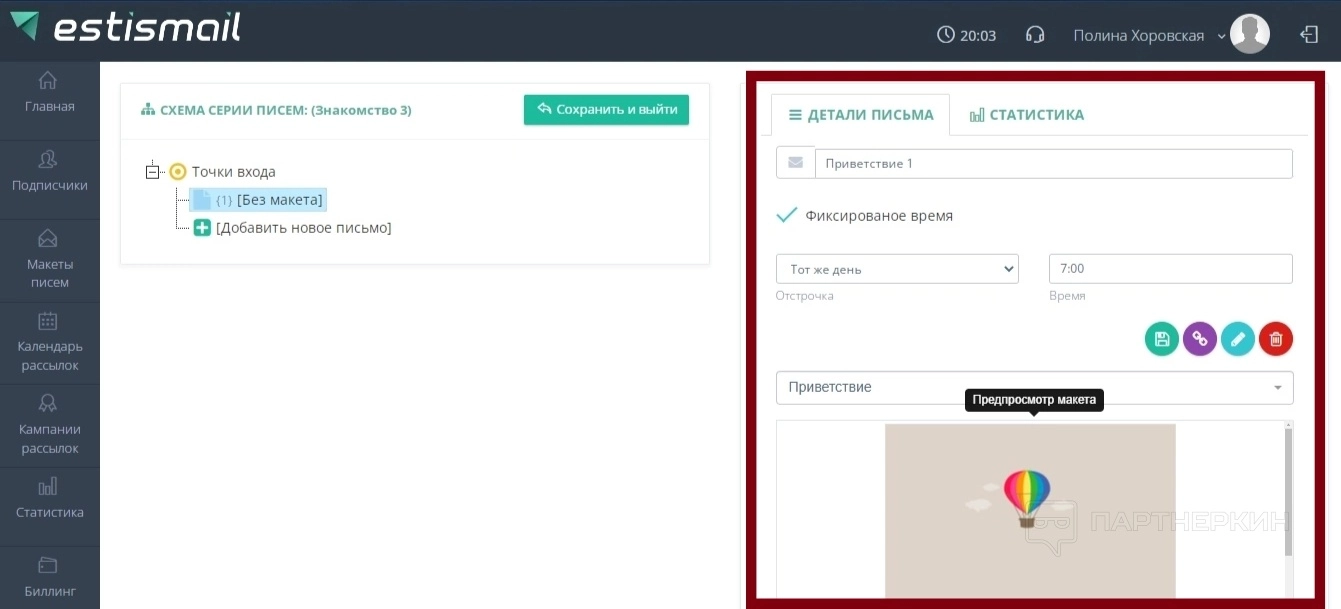1341x609 pixels.
Task: Click the green plus add-letter icon
Action: coord(202,228)
